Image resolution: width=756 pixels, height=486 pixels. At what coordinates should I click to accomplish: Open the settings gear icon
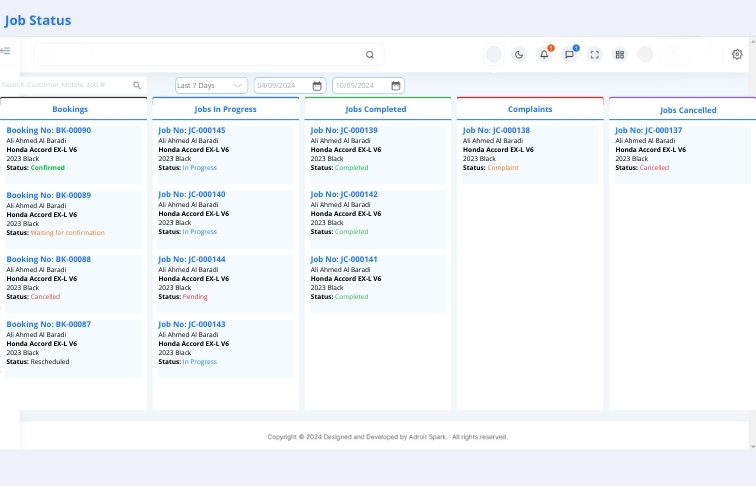[737, 54]
